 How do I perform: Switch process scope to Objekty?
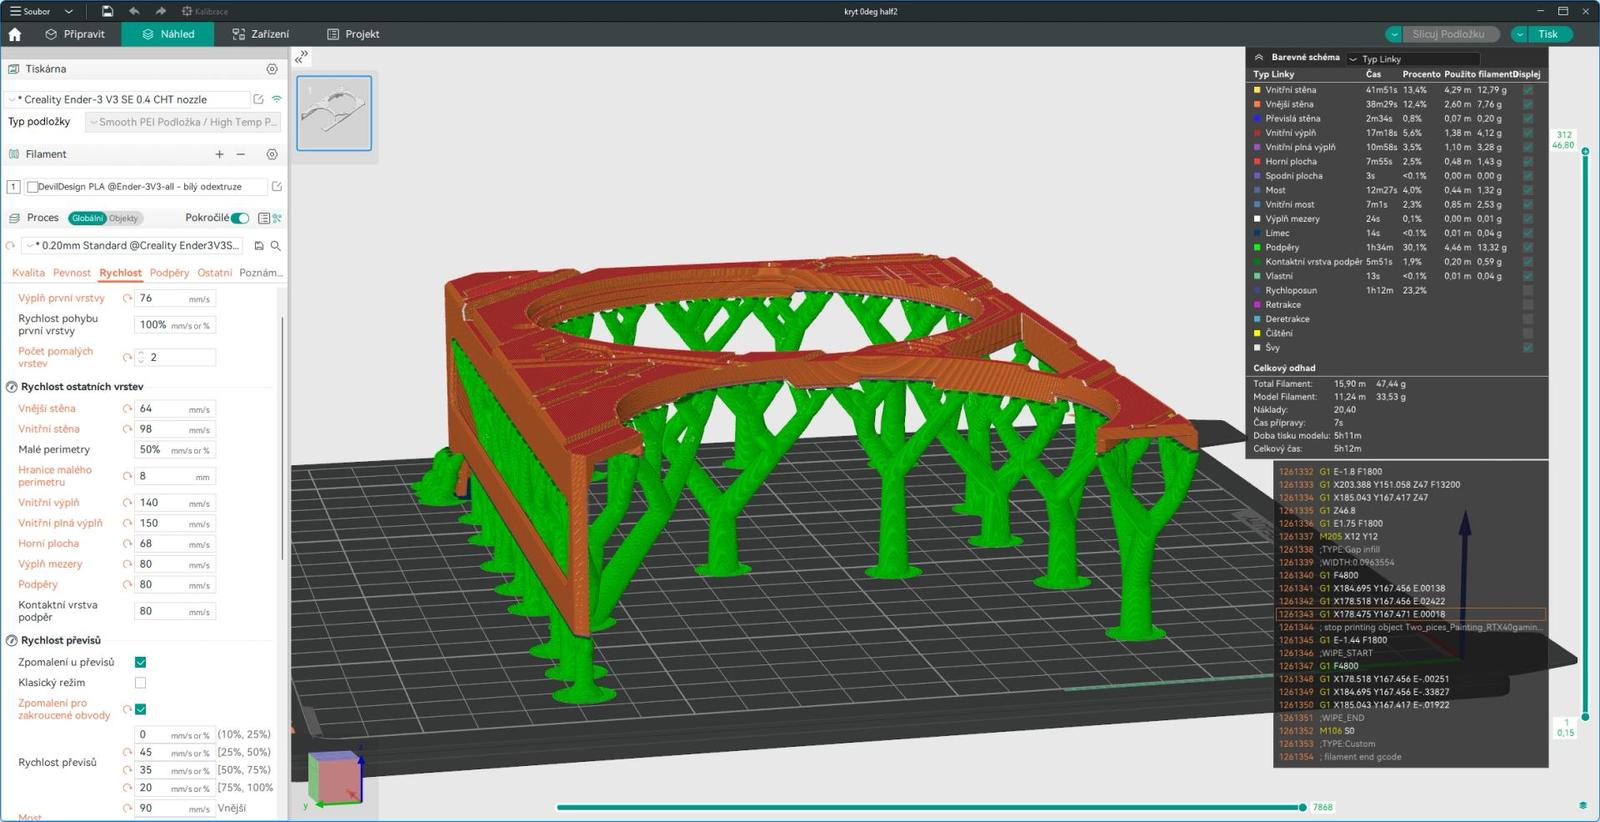[124, 218]
